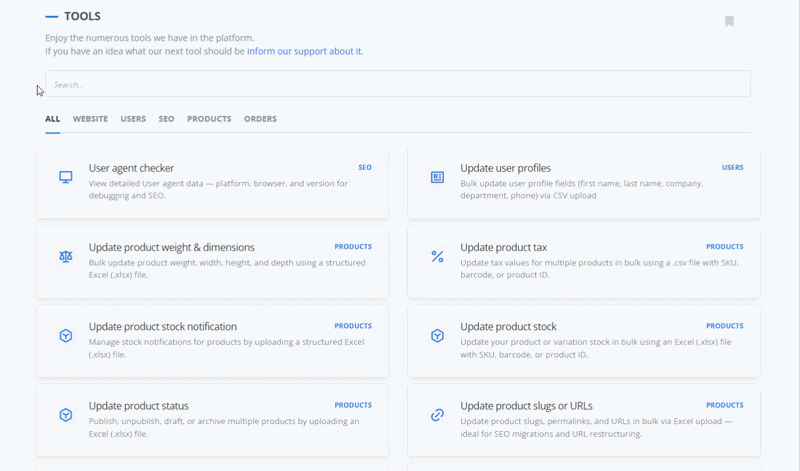This screenshot has height=471, width=800.
Task: Click the 'Publish, unpublish, draft, or archive' description
Action: point(224,427)
